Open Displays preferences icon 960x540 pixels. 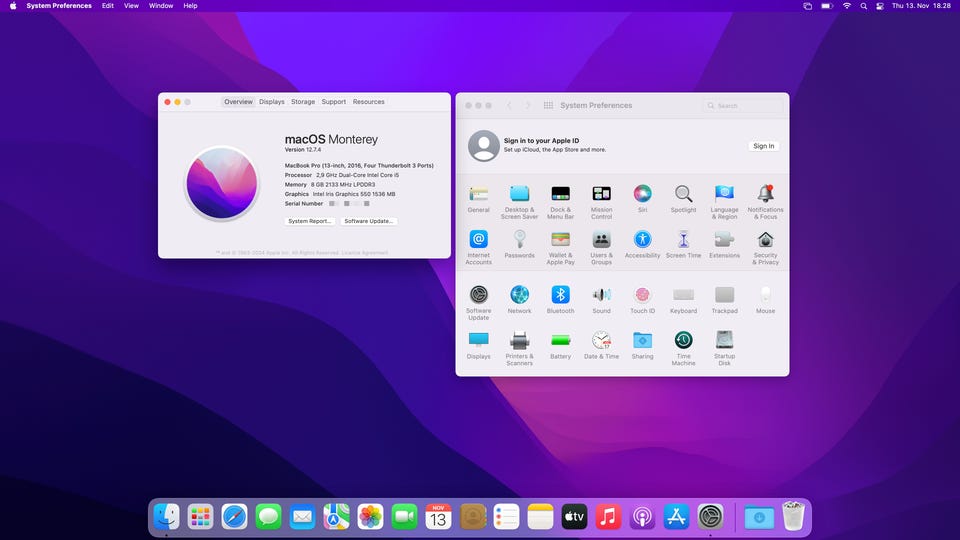point(479,341)
